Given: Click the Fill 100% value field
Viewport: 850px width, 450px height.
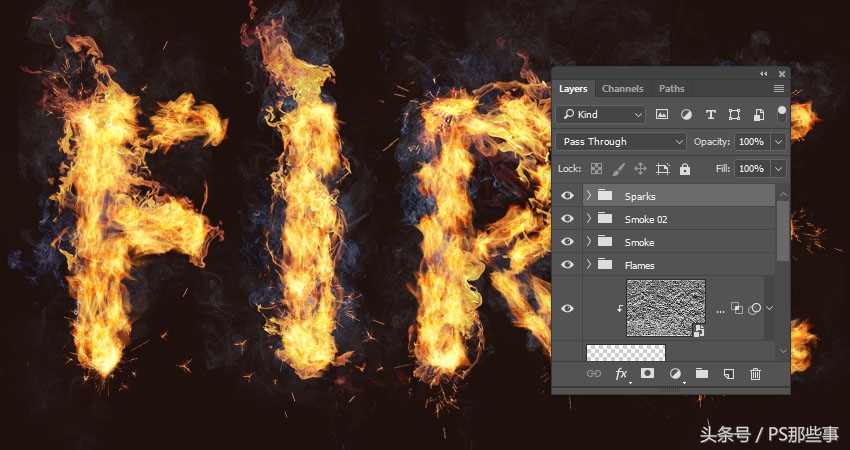Looking at the screenshot, I should 752,169.
